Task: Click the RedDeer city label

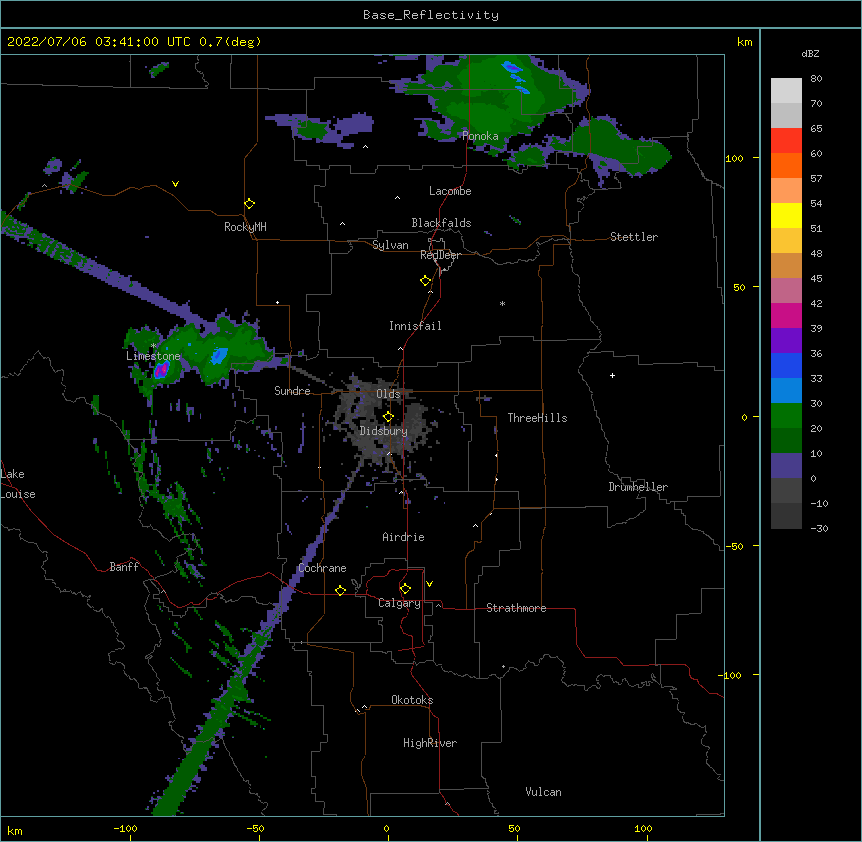Action: click(x=440, y=255)
